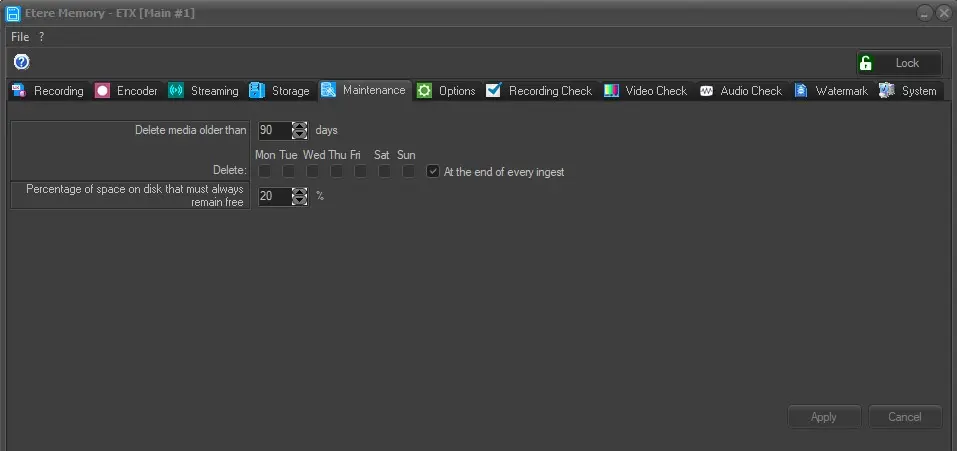This screenshot has width=957, height=451.
Task: Uncheck At the end of every ingest
Action: pyautogui.click(x=433, y=172)
